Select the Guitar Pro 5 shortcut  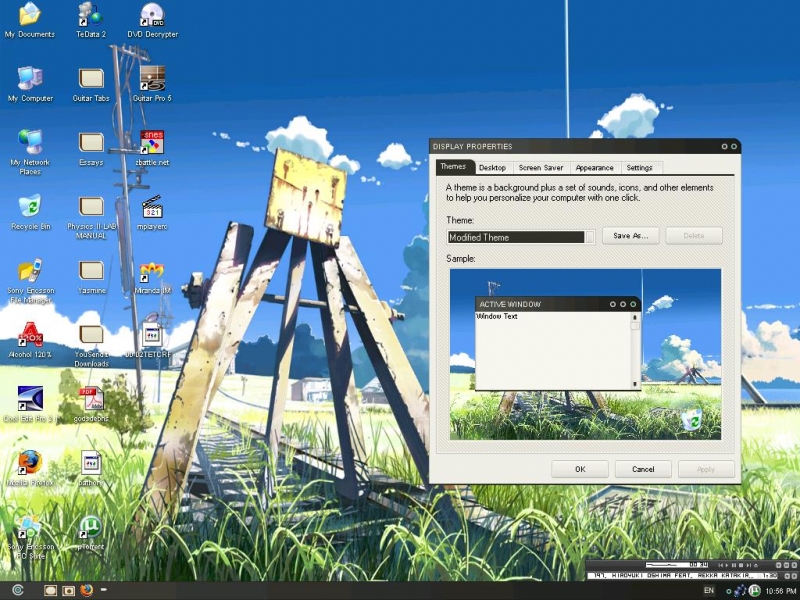pyautogui.click(x=152, y=84)
